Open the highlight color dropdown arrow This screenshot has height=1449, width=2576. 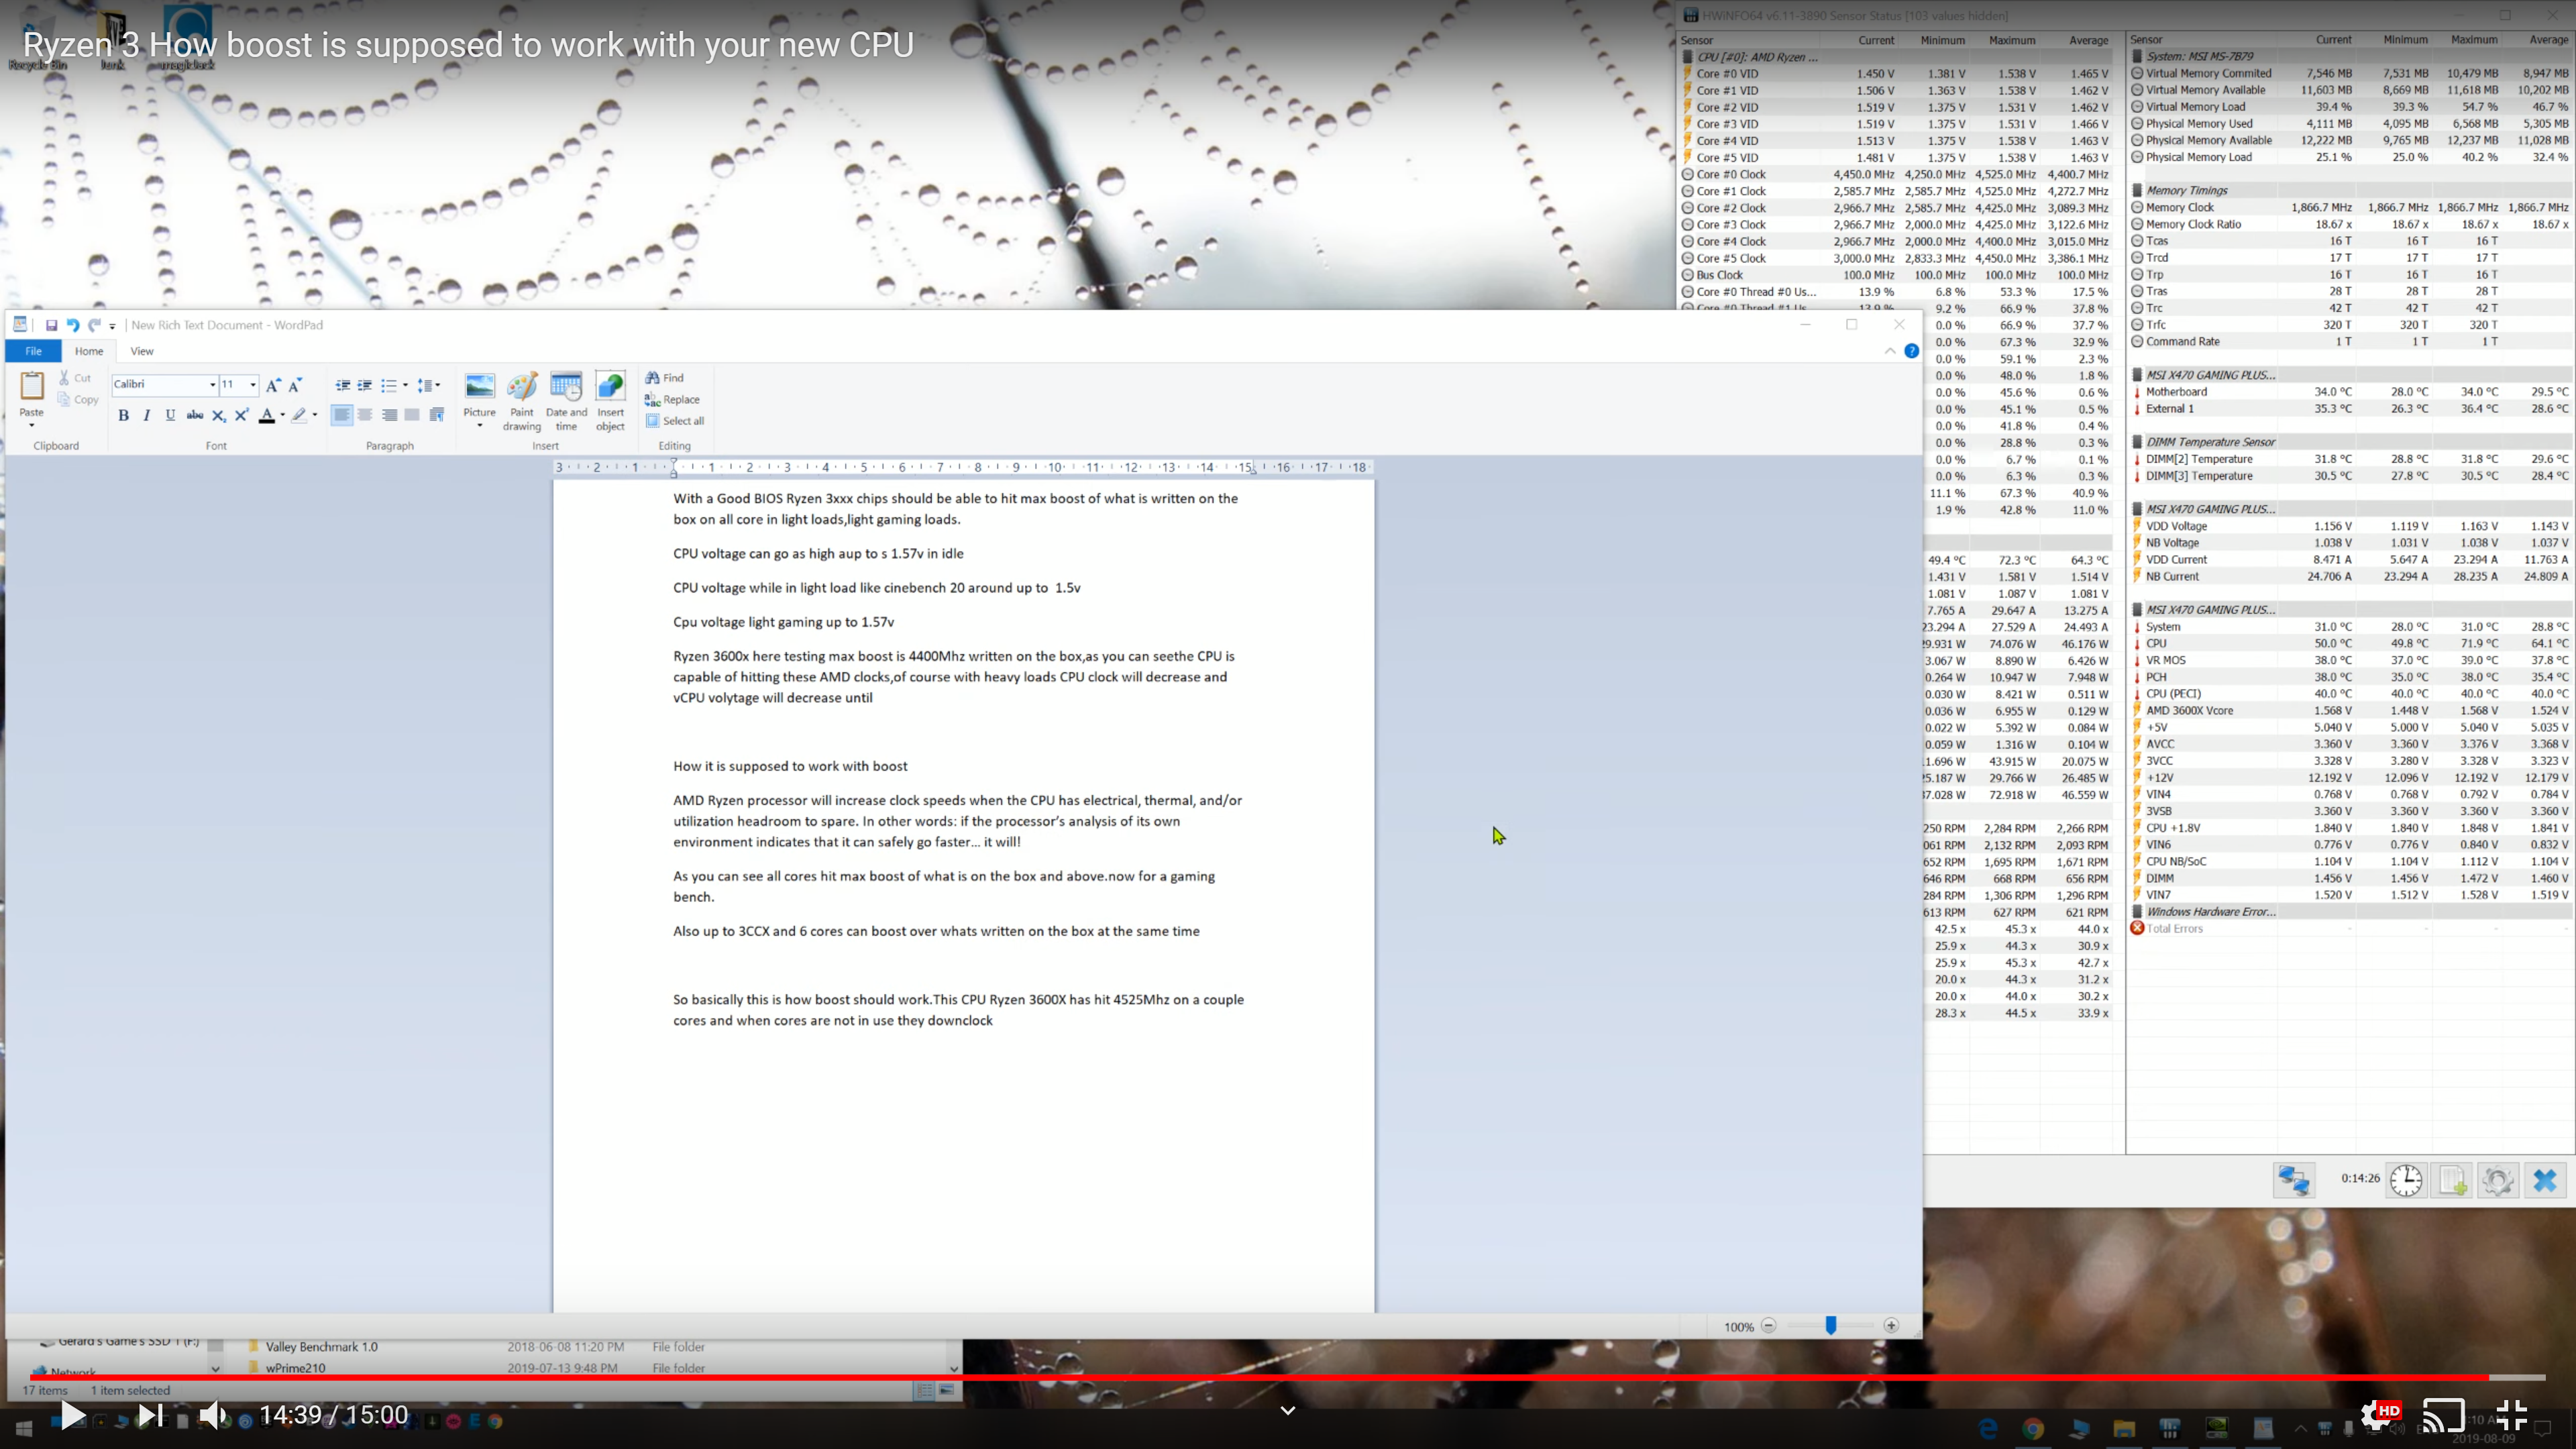pos(315,415)
